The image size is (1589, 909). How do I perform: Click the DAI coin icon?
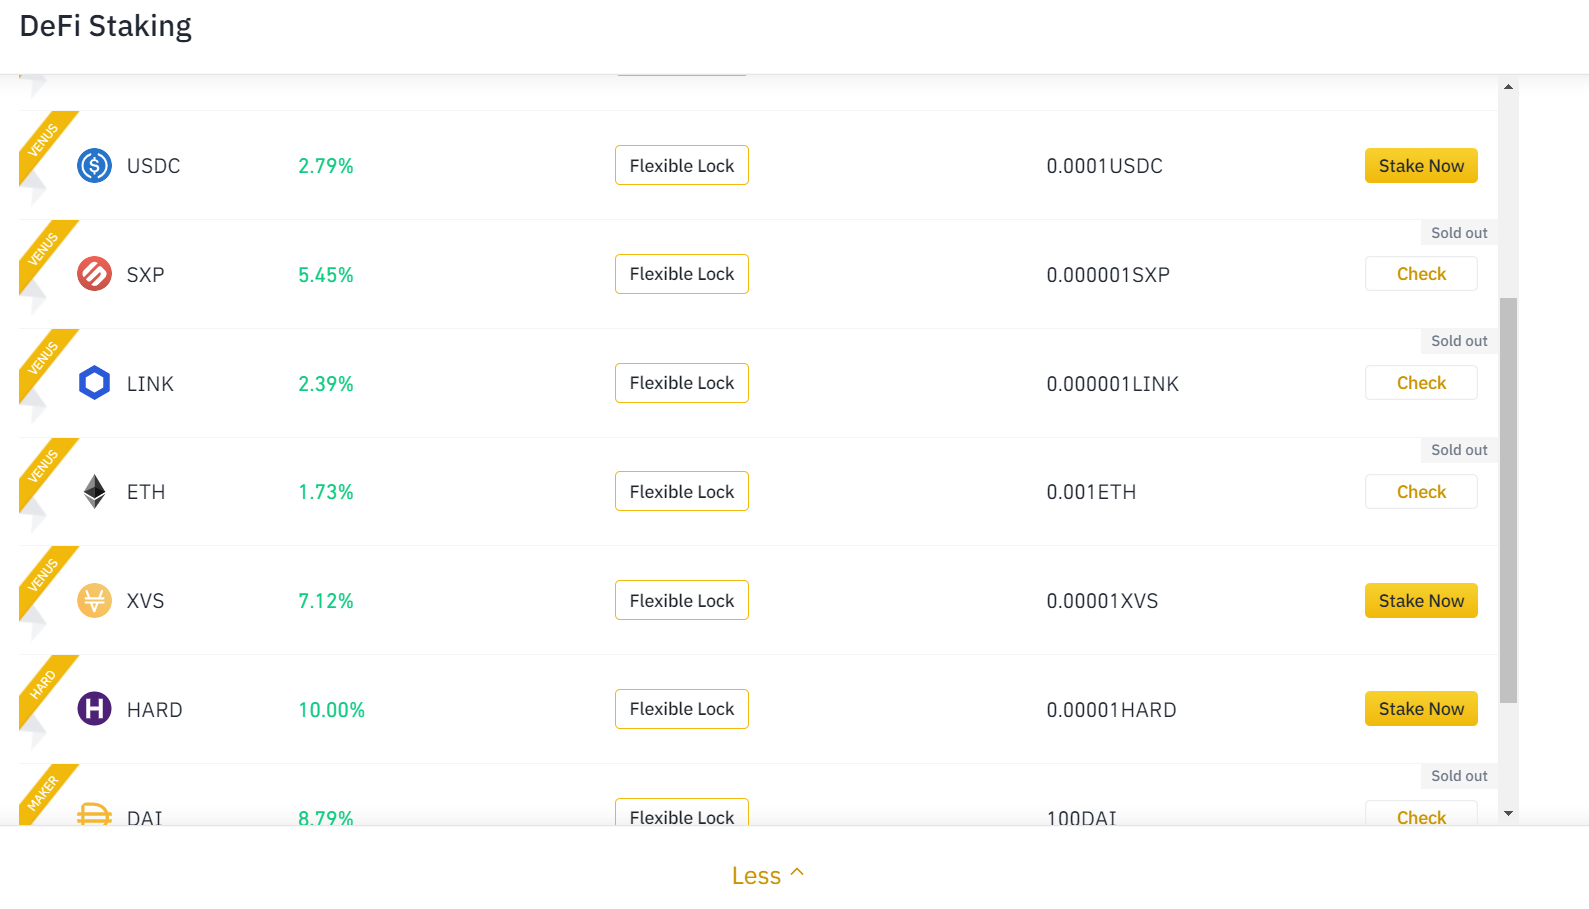coord(94,814)
